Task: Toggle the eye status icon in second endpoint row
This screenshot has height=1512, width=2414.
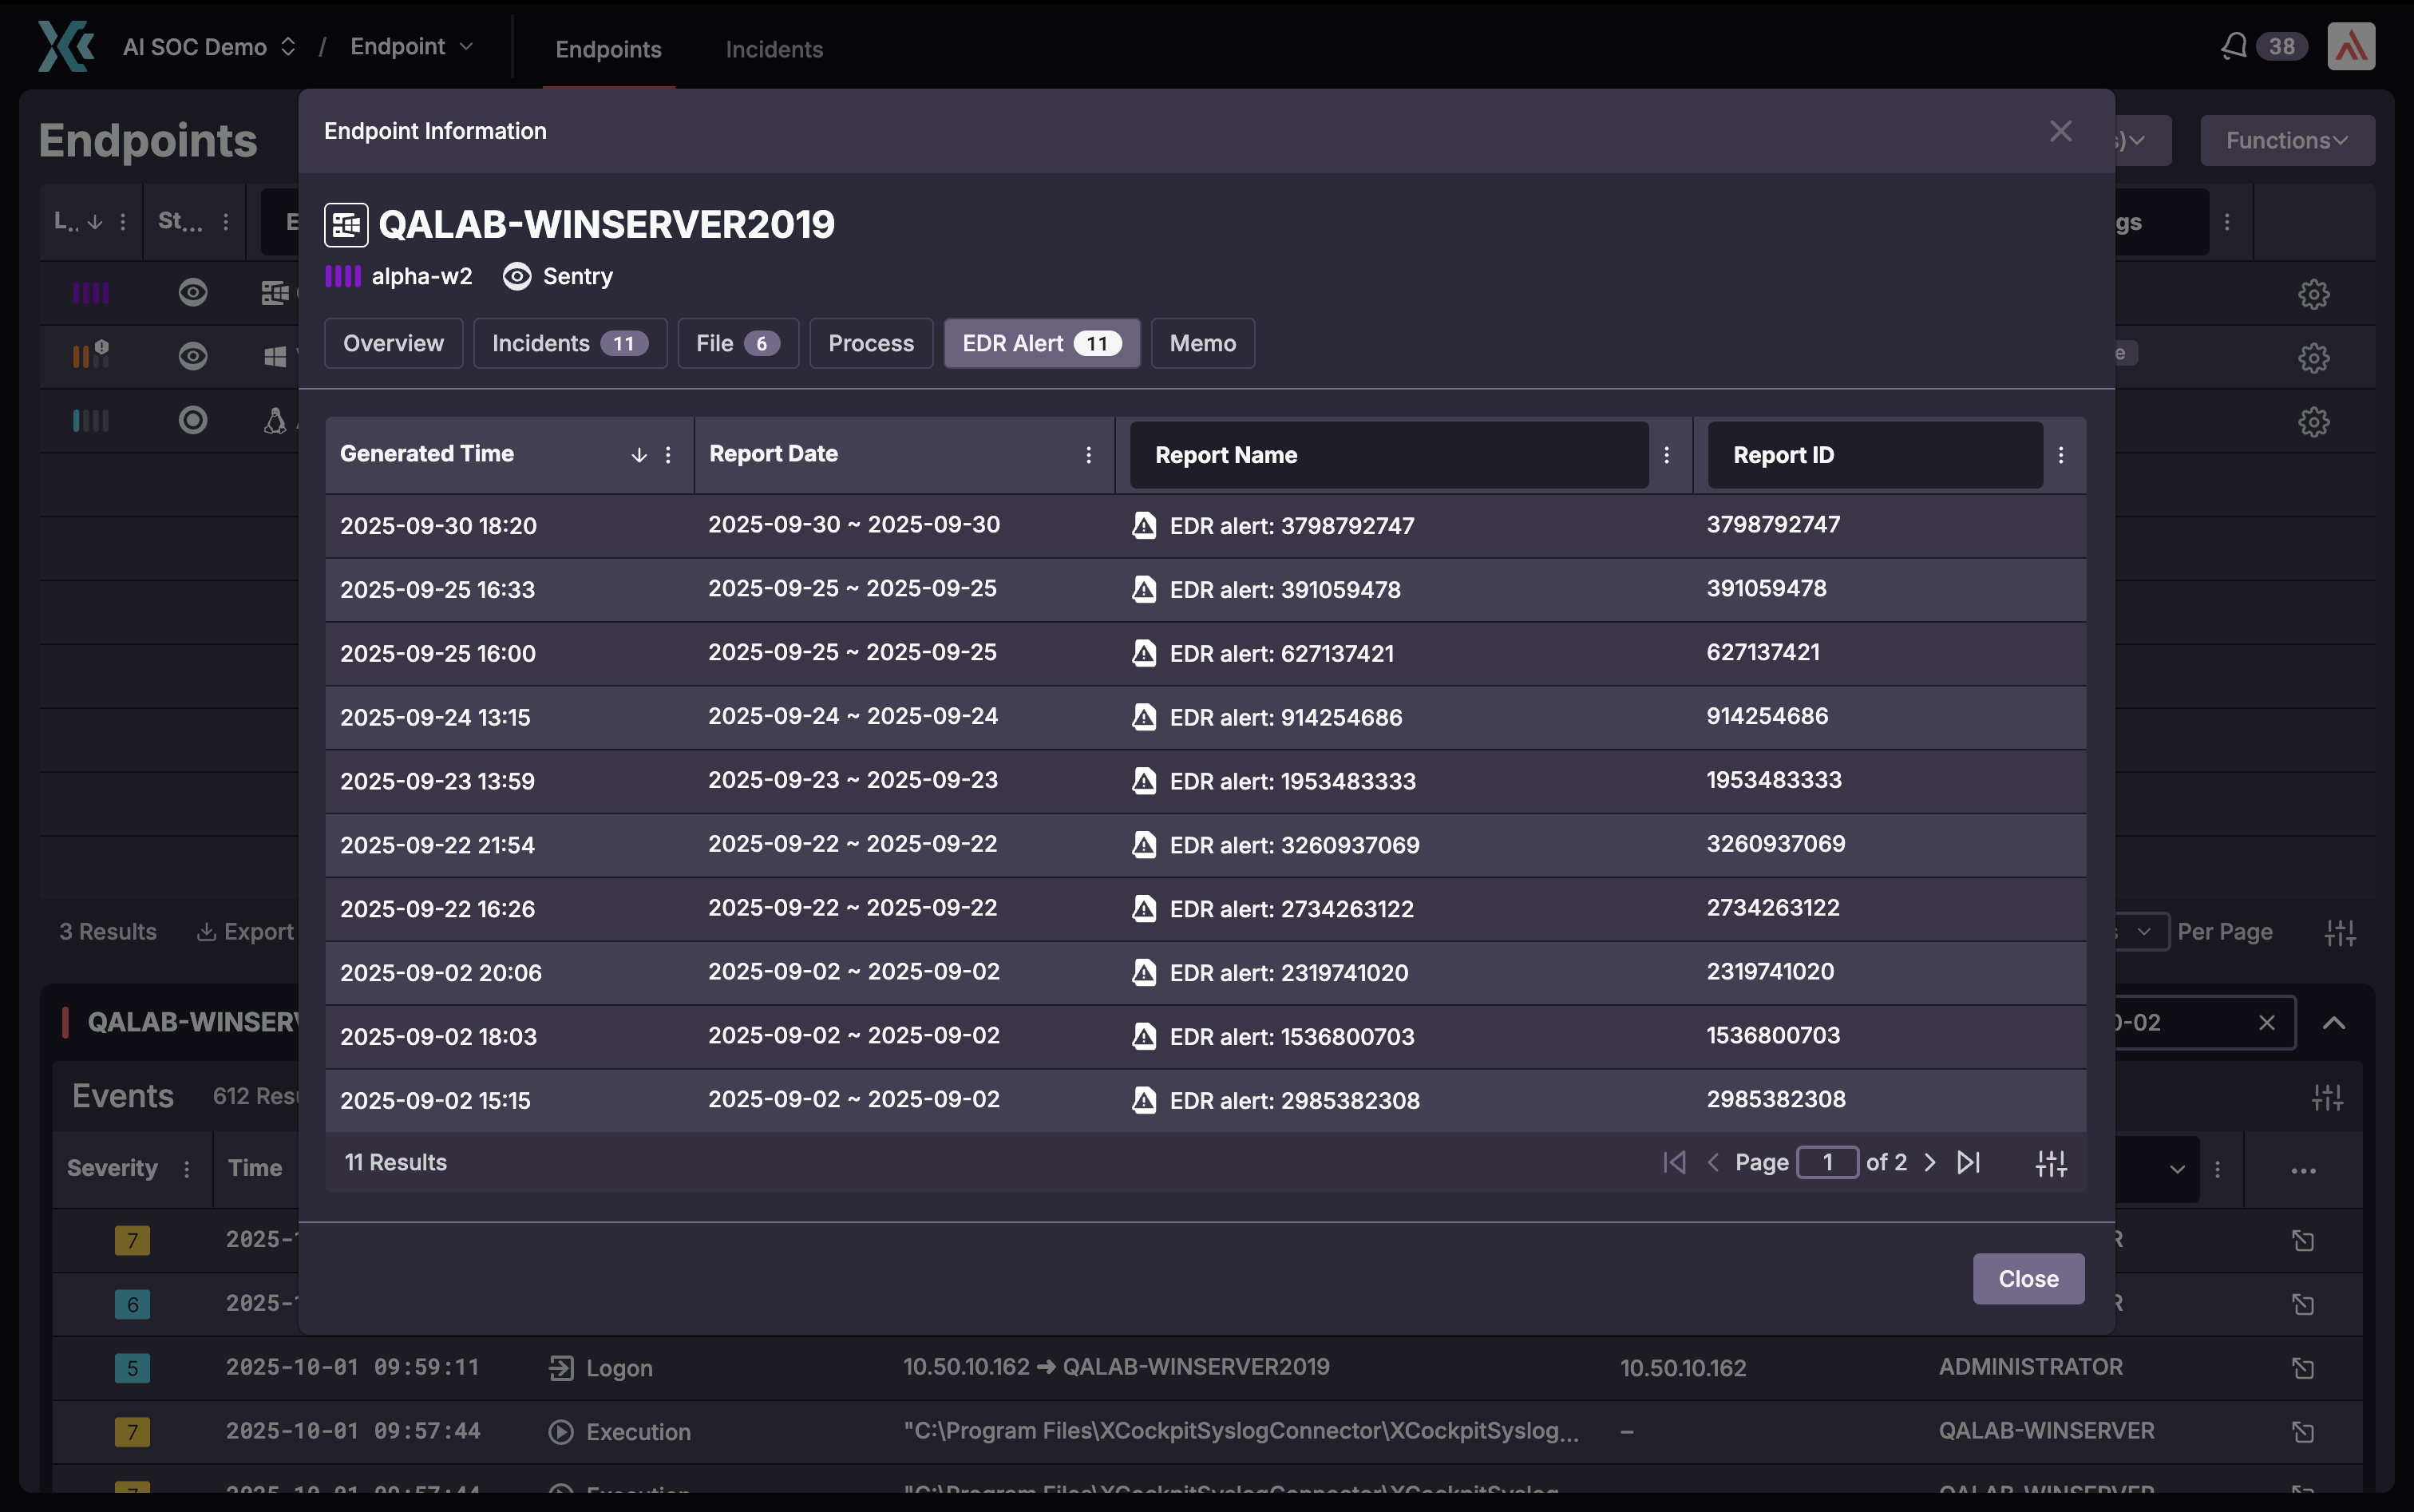Action: (x=193, y=356)
